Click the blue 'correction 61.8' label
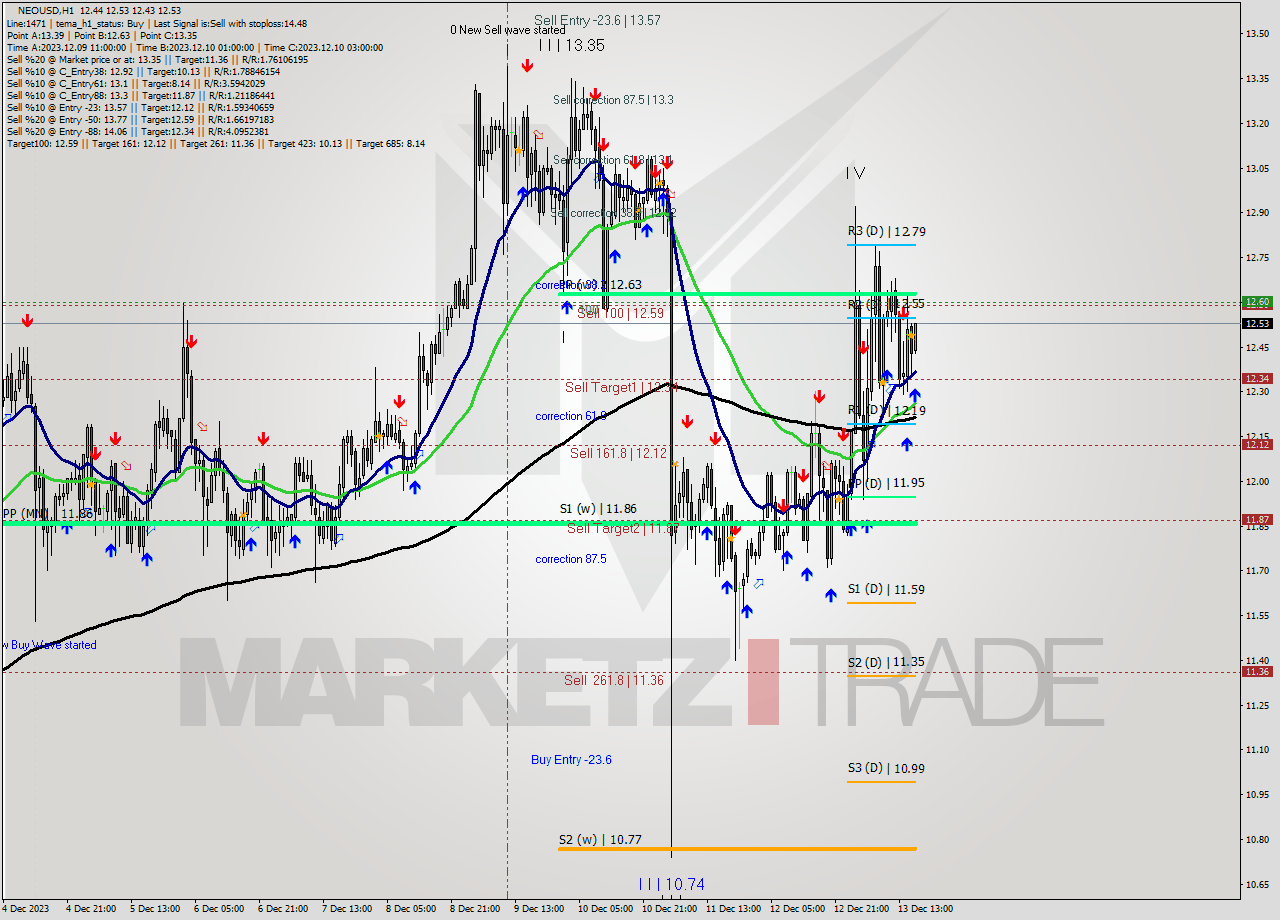This screenshot has width=1280, height=920. [x=571, y=416]
